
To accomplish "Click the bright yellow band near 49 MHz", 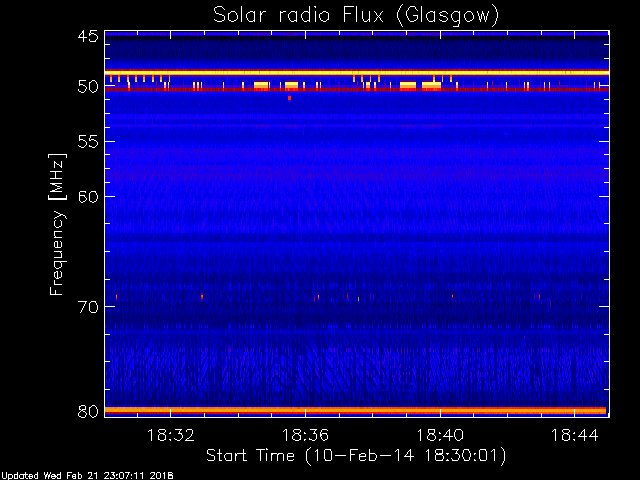I will point(357,73).
